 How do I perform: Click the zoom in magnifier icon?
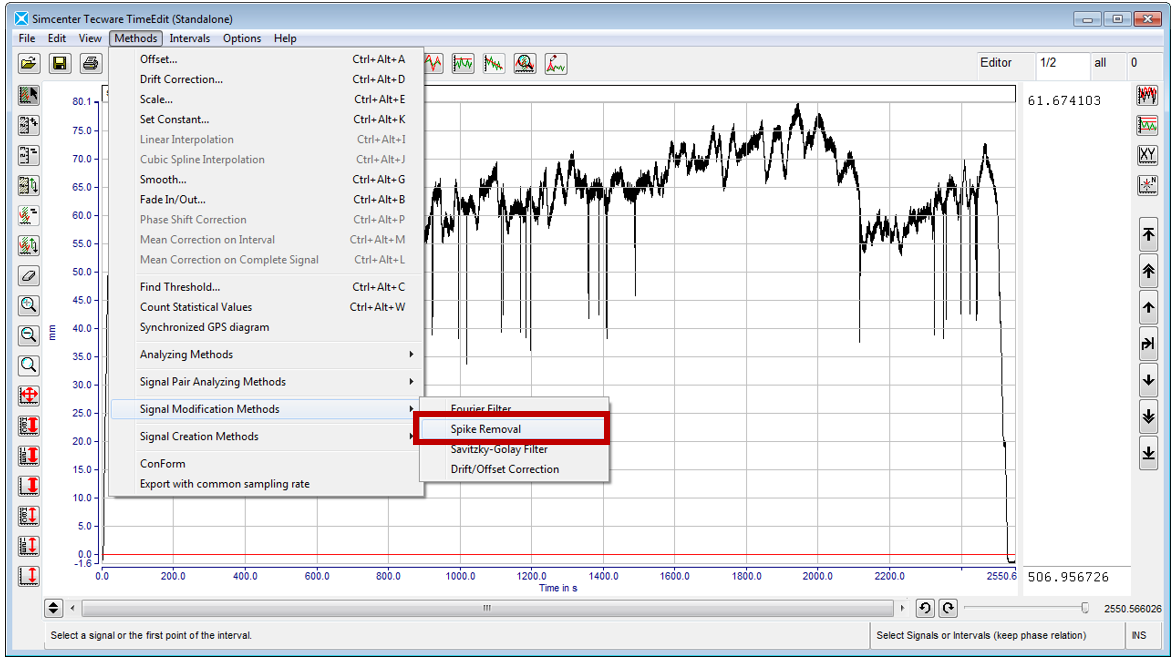tap(28, 305)
